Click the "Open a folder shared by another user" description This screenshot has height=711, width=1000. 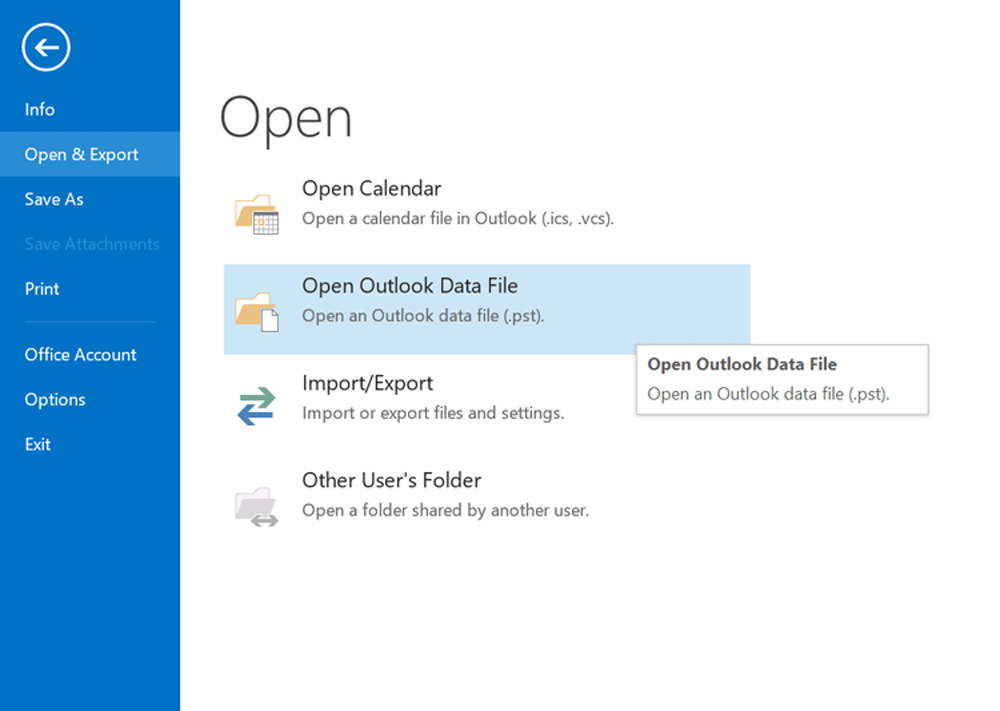445,510
